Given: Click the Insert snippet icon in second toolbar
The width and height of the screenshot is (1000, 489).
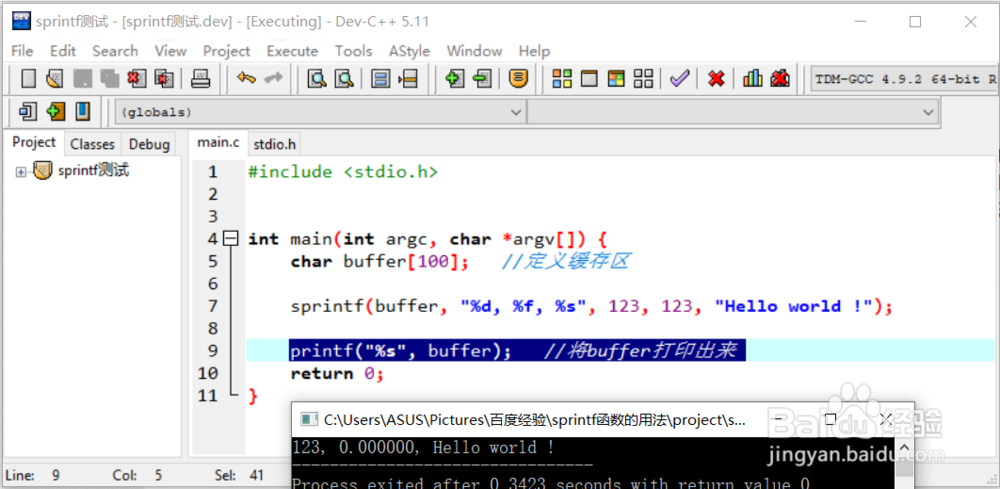Looking at the screenshot, I should 28,112.
